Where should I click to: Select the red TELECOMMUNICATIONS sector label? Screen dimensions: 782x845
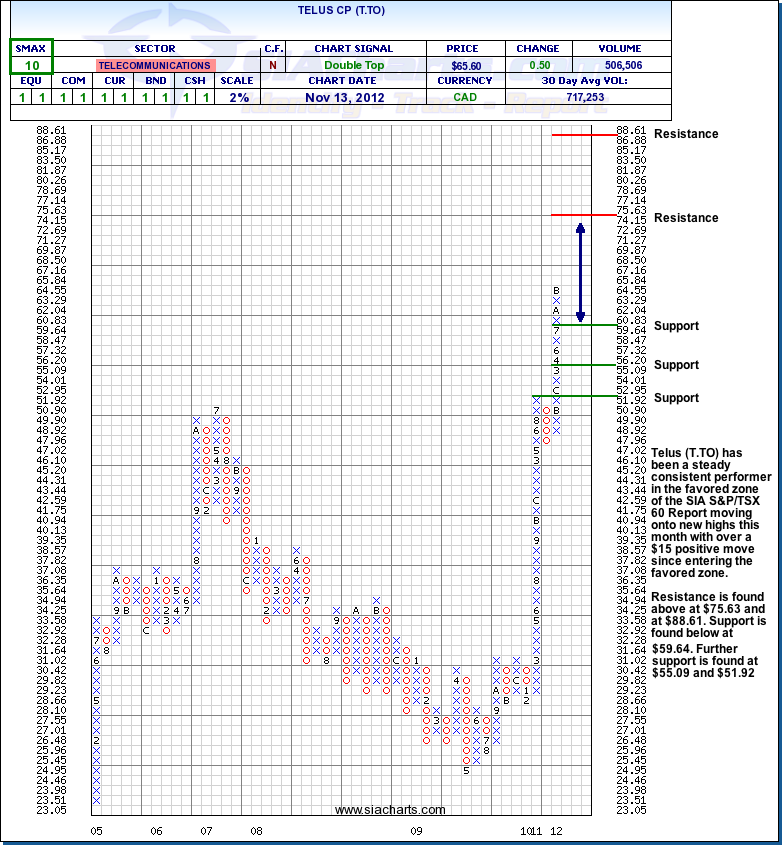click(155, 65)
